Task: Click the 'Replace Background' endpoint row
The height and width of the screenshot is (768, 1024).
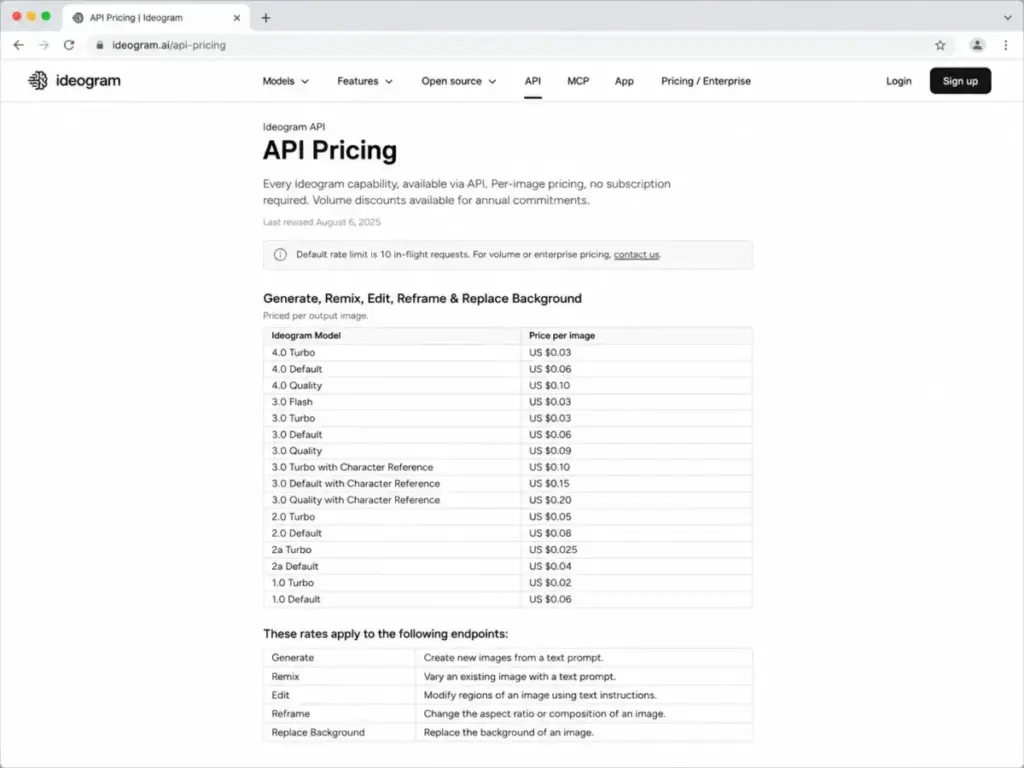Action: click(x=507, y=732)
